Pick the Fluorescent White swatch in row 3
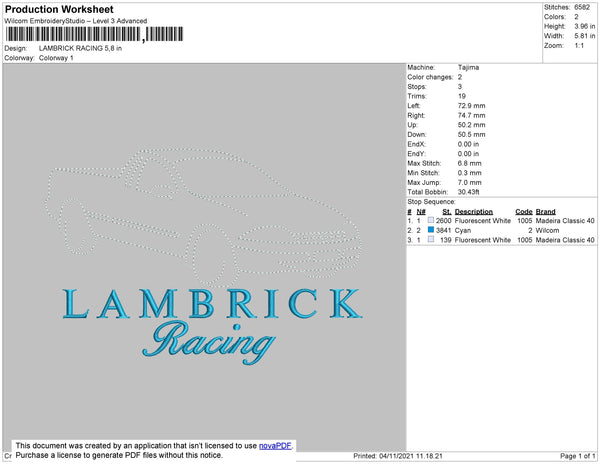 pyautogui.click(x=431, y=239)
